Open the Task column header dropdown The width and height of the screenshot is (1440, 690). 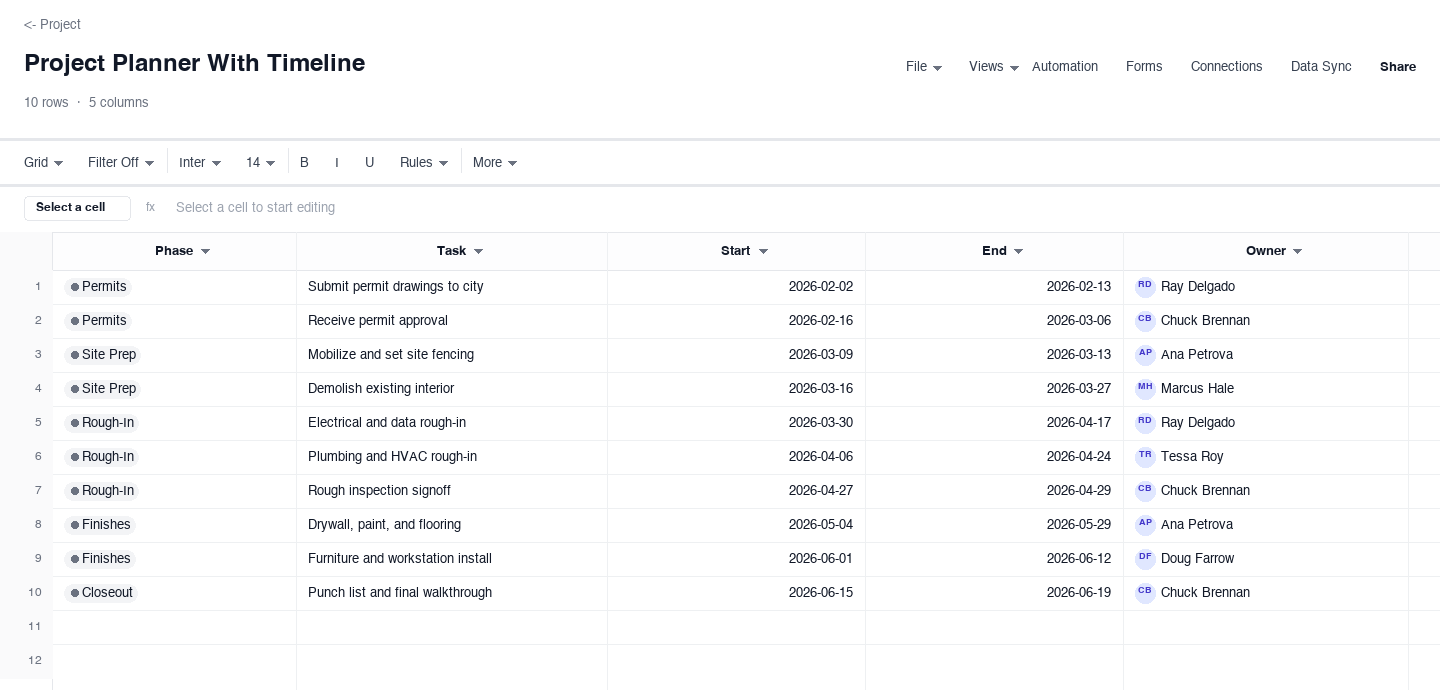coord(478,251)
